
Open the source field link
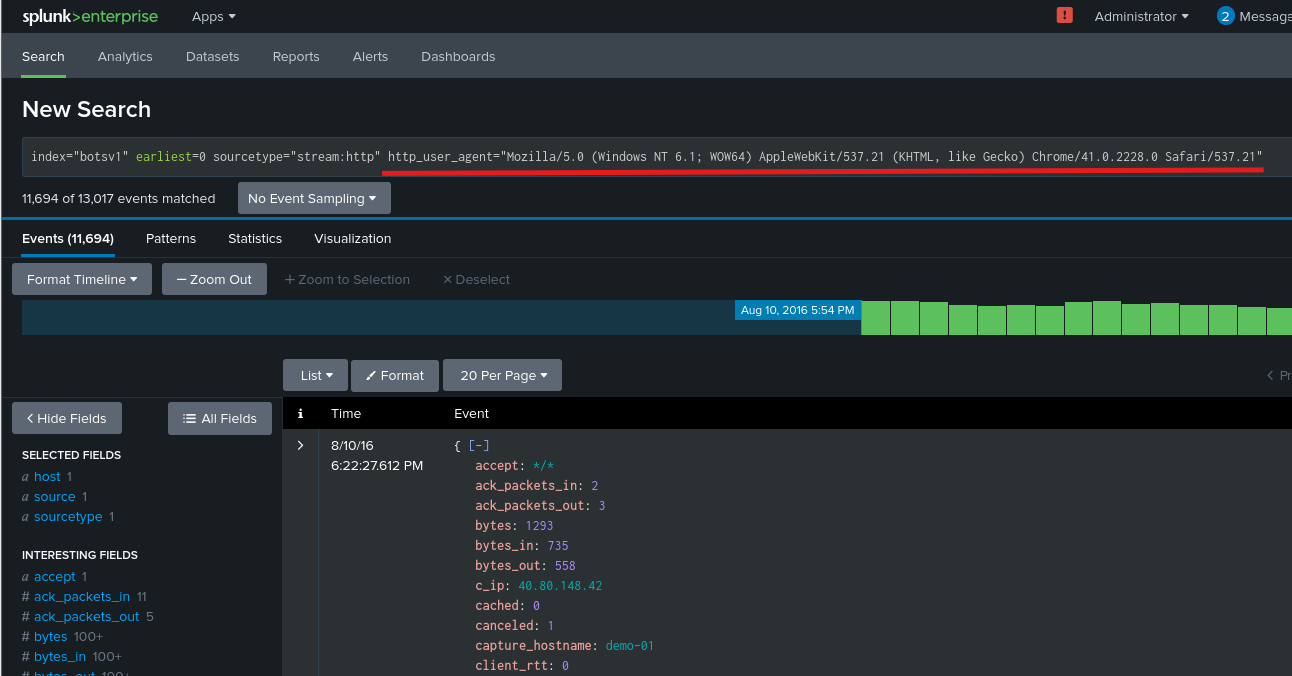[54, 496]
